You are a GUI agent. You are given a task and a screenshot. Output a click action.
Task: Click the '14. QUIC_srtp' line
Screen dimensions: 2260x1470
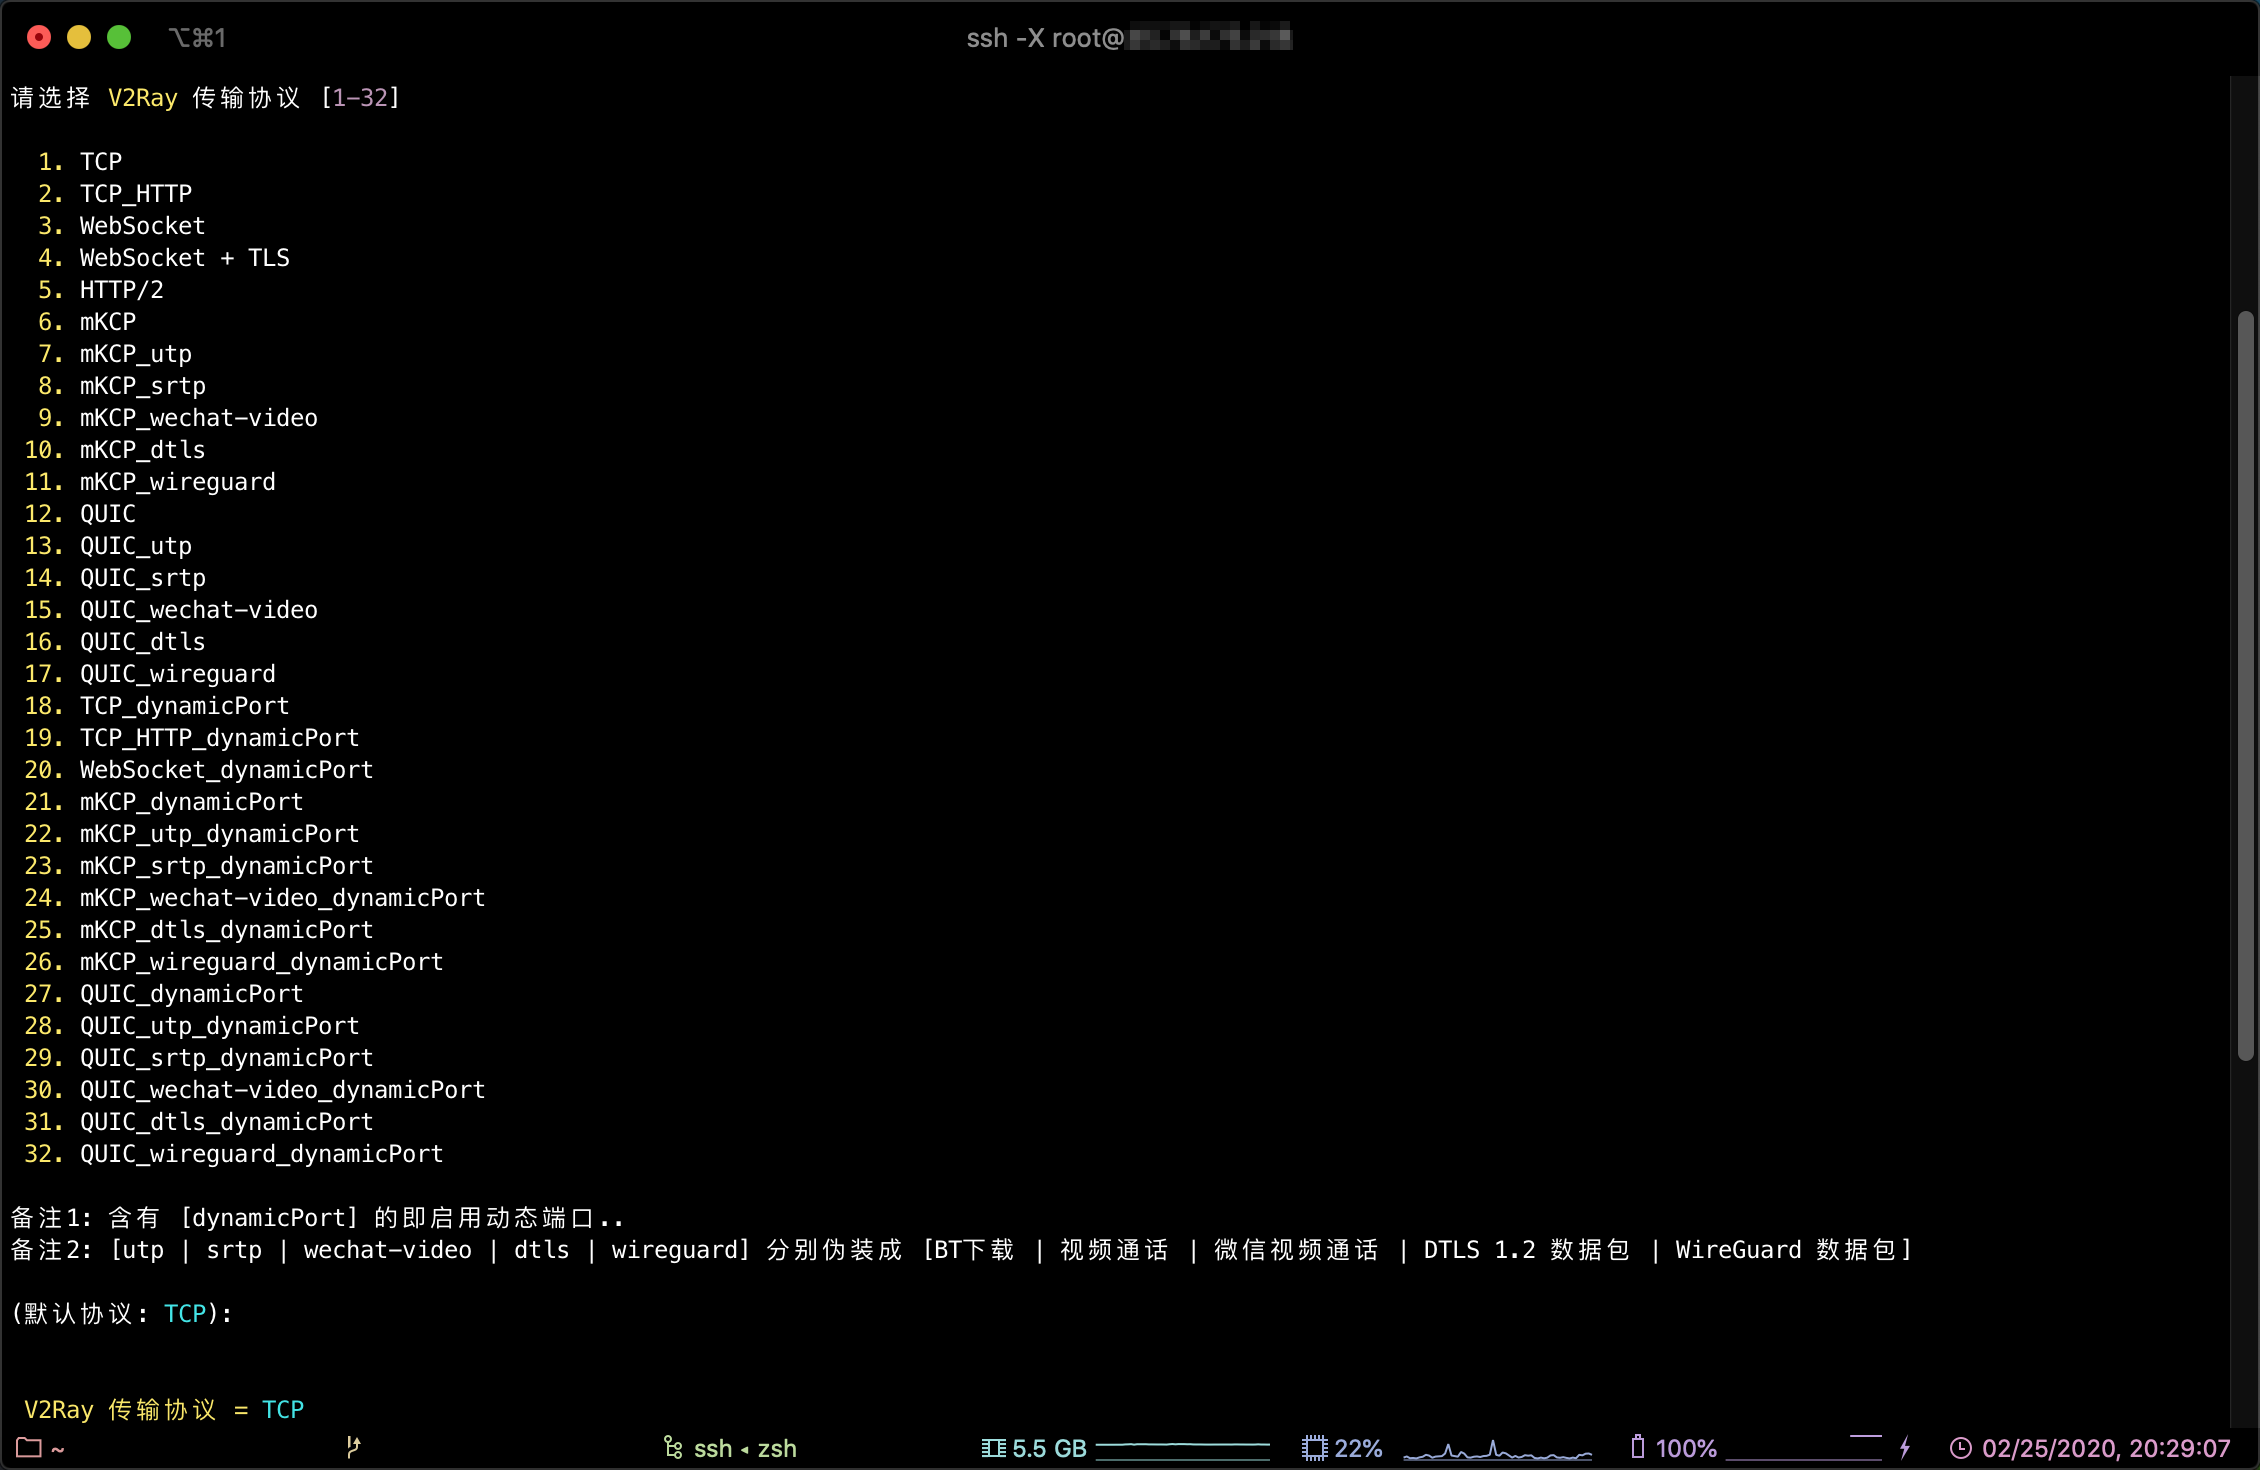click(115, 578)
